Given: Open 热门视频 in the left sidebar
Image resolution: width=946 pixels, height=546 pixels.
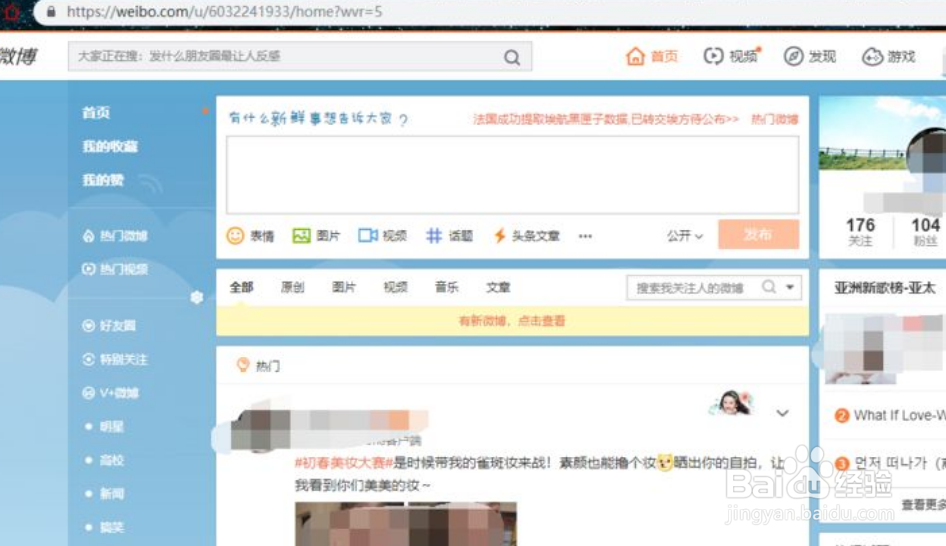Looking at the screenshot, I should point(115,269).
